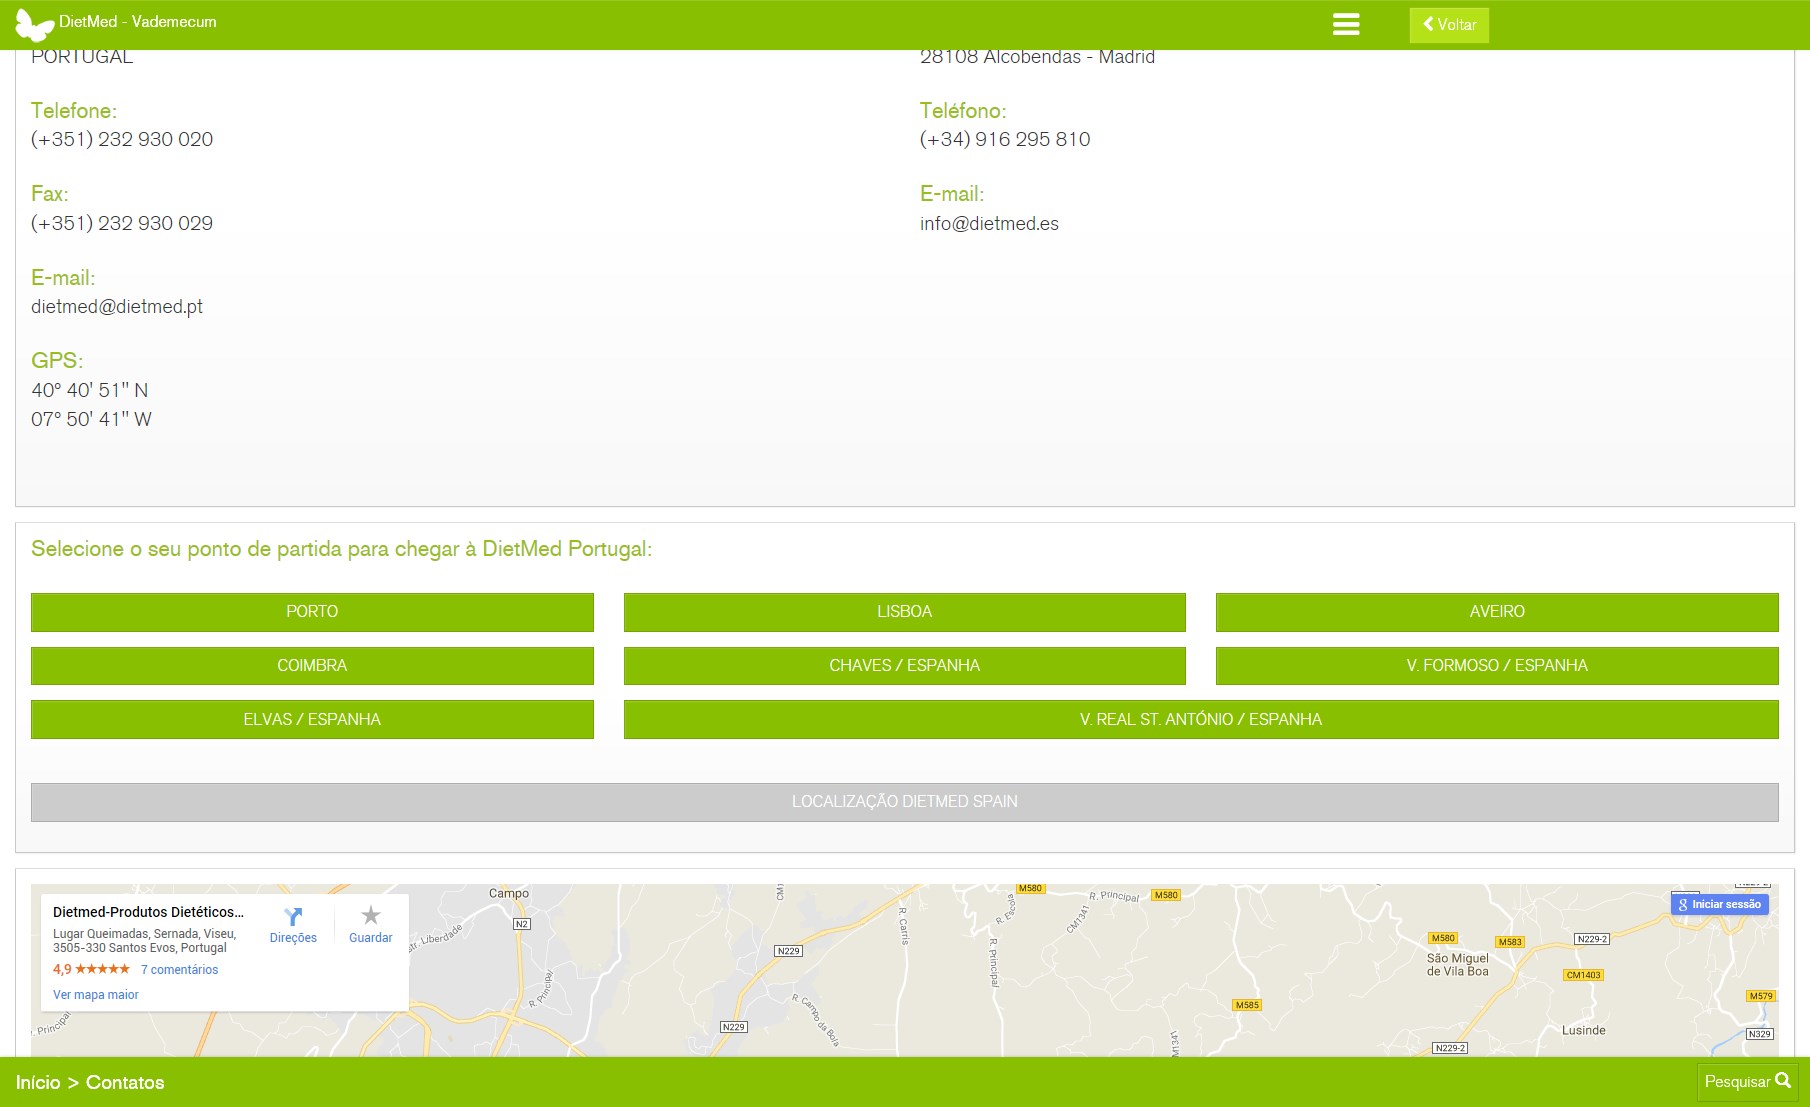The width and height of the screenshot is (1810, 1107).
Task: Open the hamburger menu icon
Action: tap(1346, 25)
